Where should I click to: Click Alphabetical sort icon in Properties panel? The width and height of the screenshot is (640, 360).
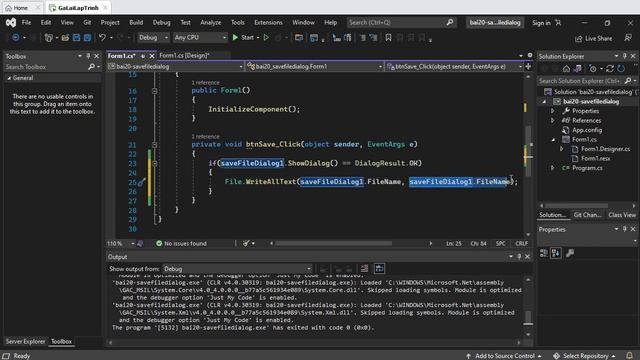coord(556,253)
